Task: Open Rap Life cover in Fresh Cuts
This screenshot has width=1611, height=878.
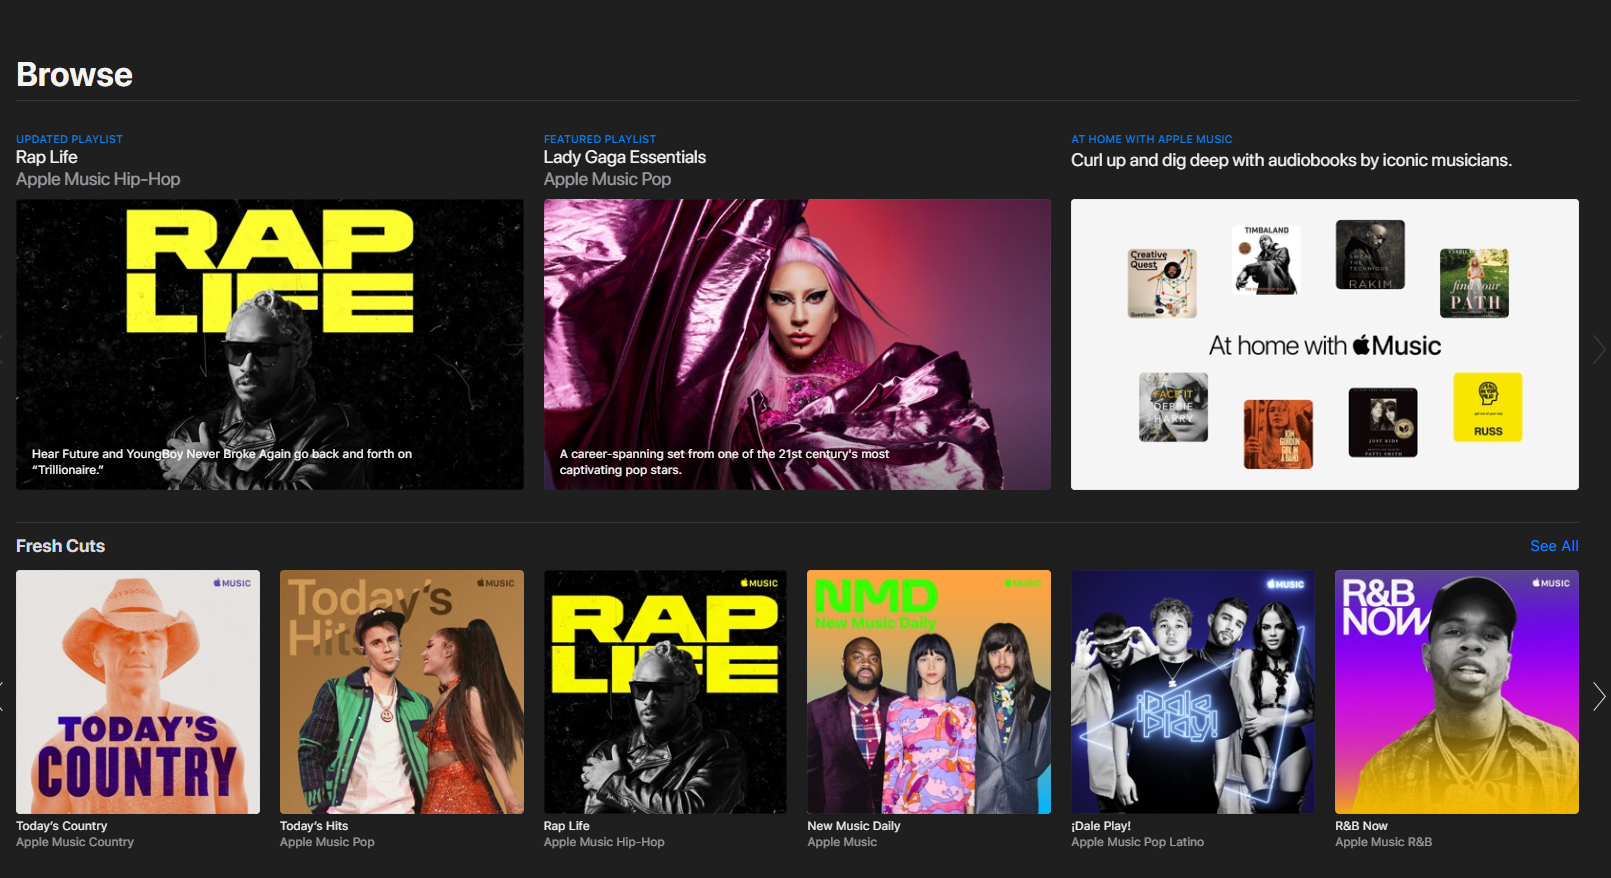Action: (x=665, y=692)
